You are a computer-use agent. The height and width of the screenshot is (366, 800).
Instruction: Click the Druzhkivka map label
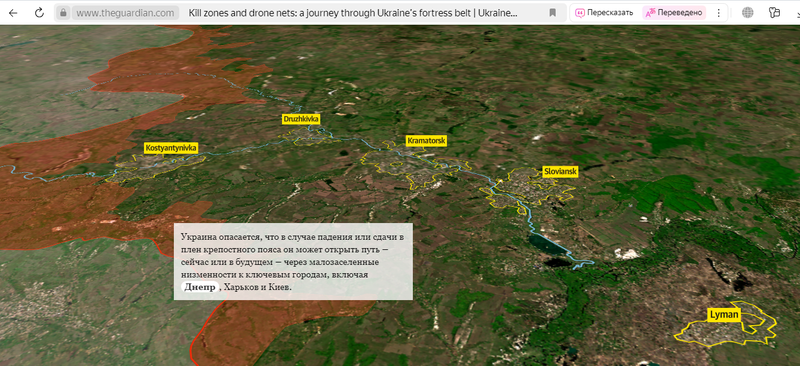point(301,119)
